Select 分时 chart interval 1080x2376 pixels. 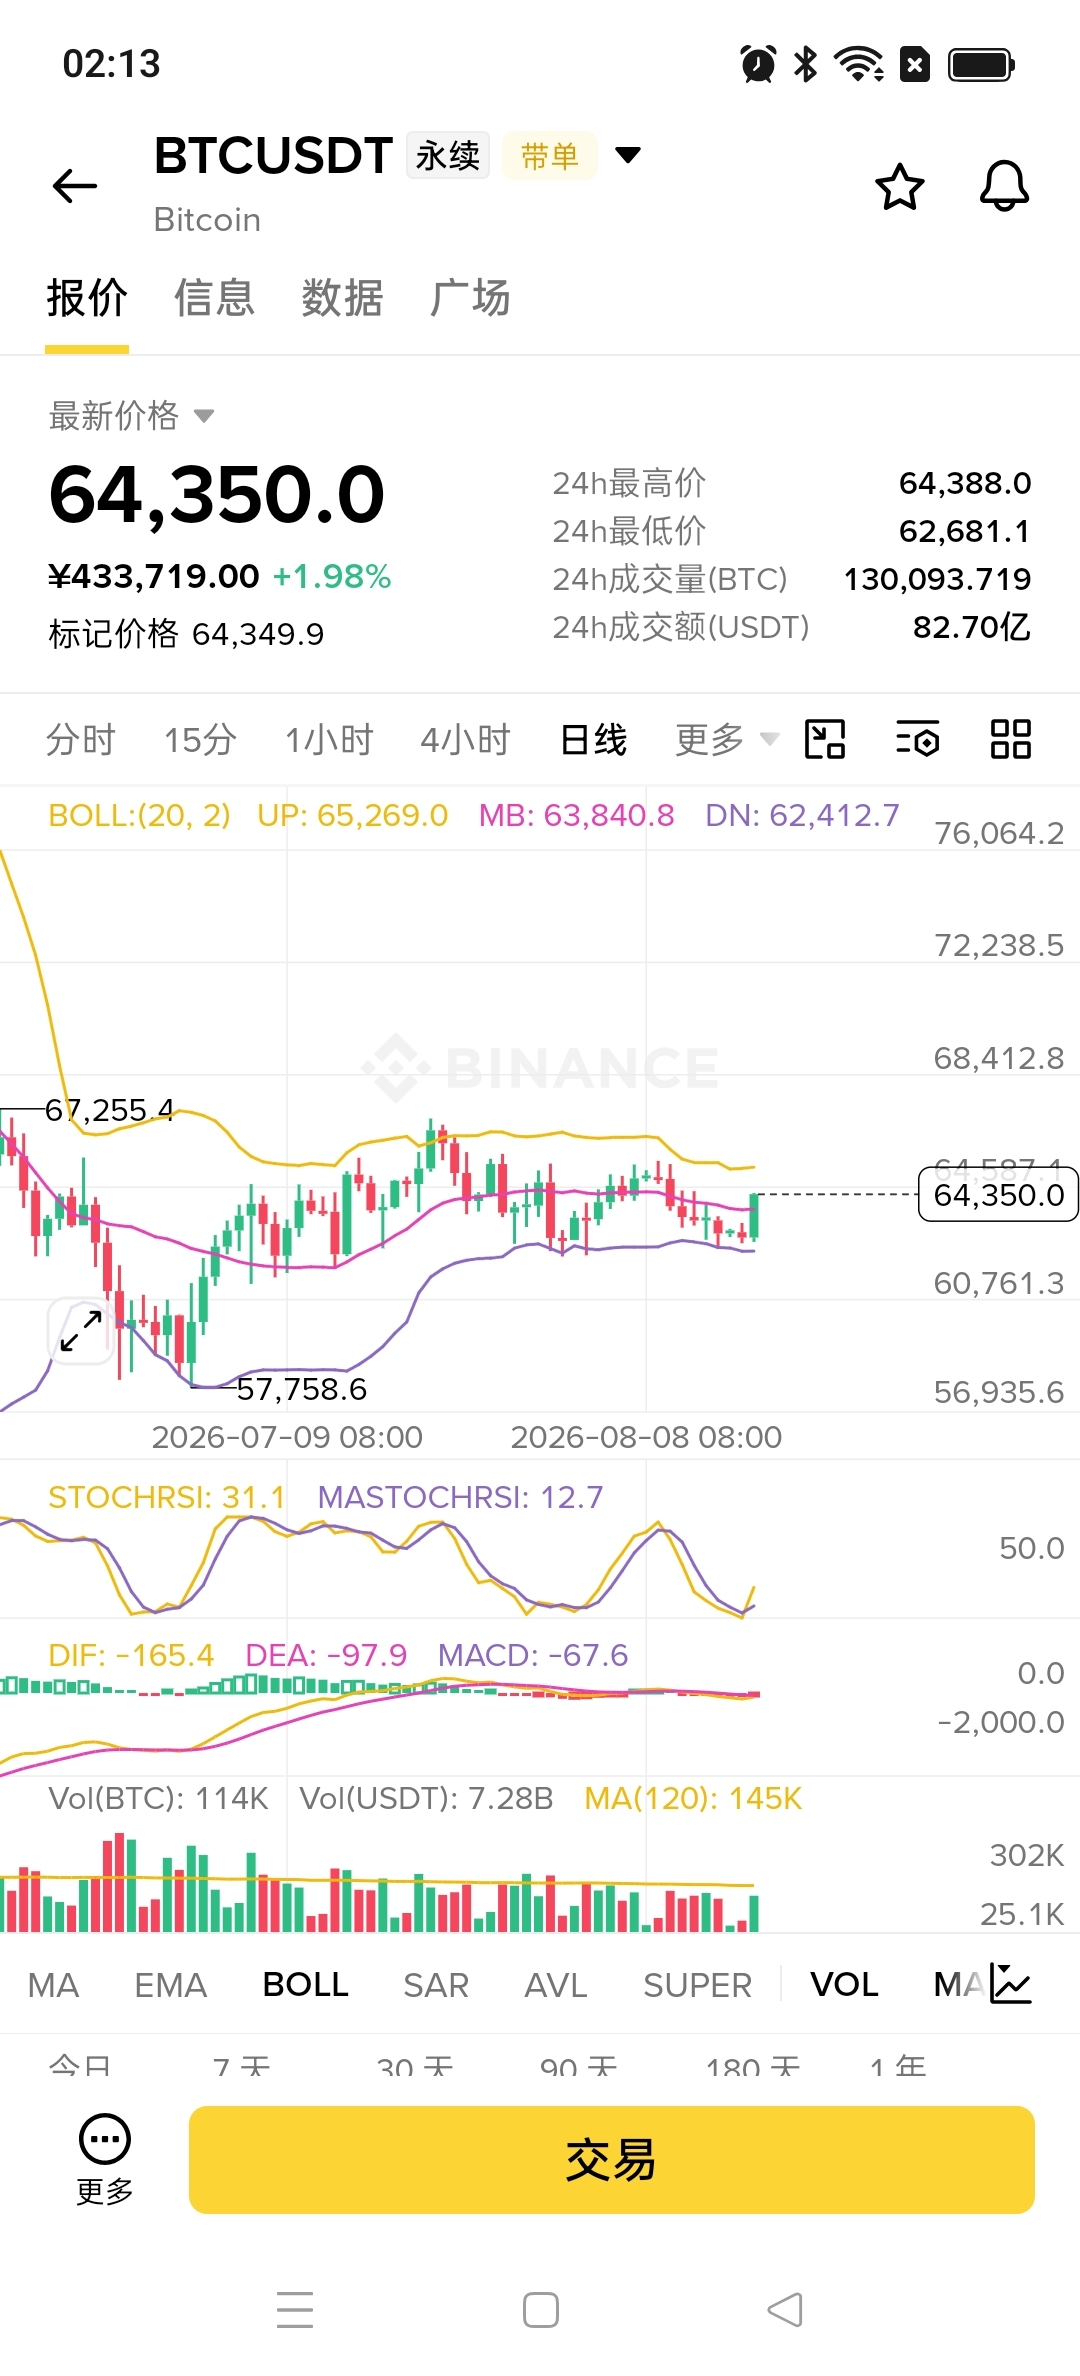(81, 740)
